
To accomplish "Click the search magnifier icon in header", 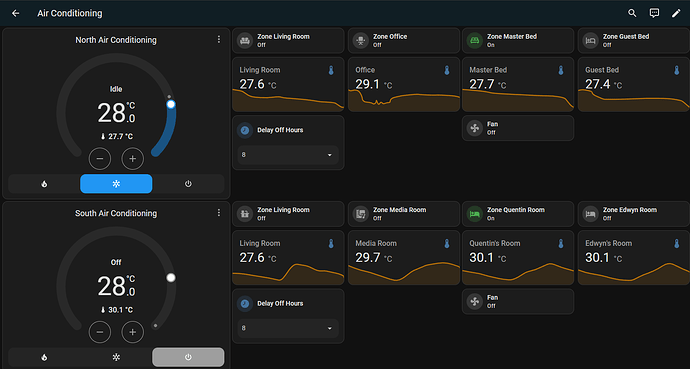I will 632,13.
